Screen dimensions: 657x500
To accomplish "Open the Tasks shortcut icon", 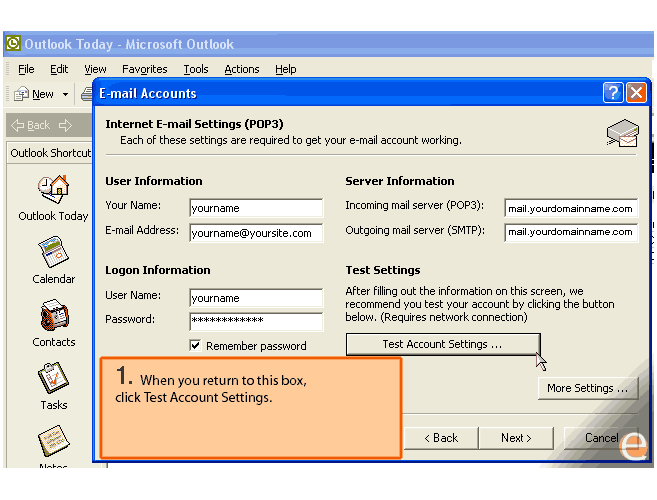I will click(53, 378).
